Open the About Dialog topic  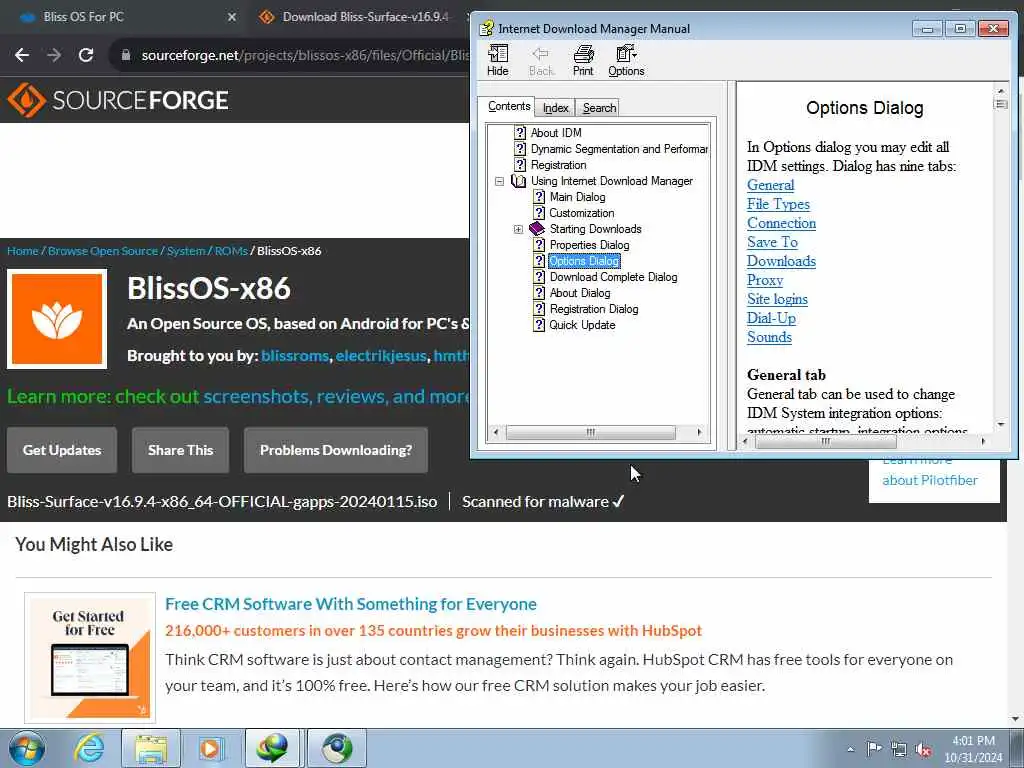[x=580, y=293]
